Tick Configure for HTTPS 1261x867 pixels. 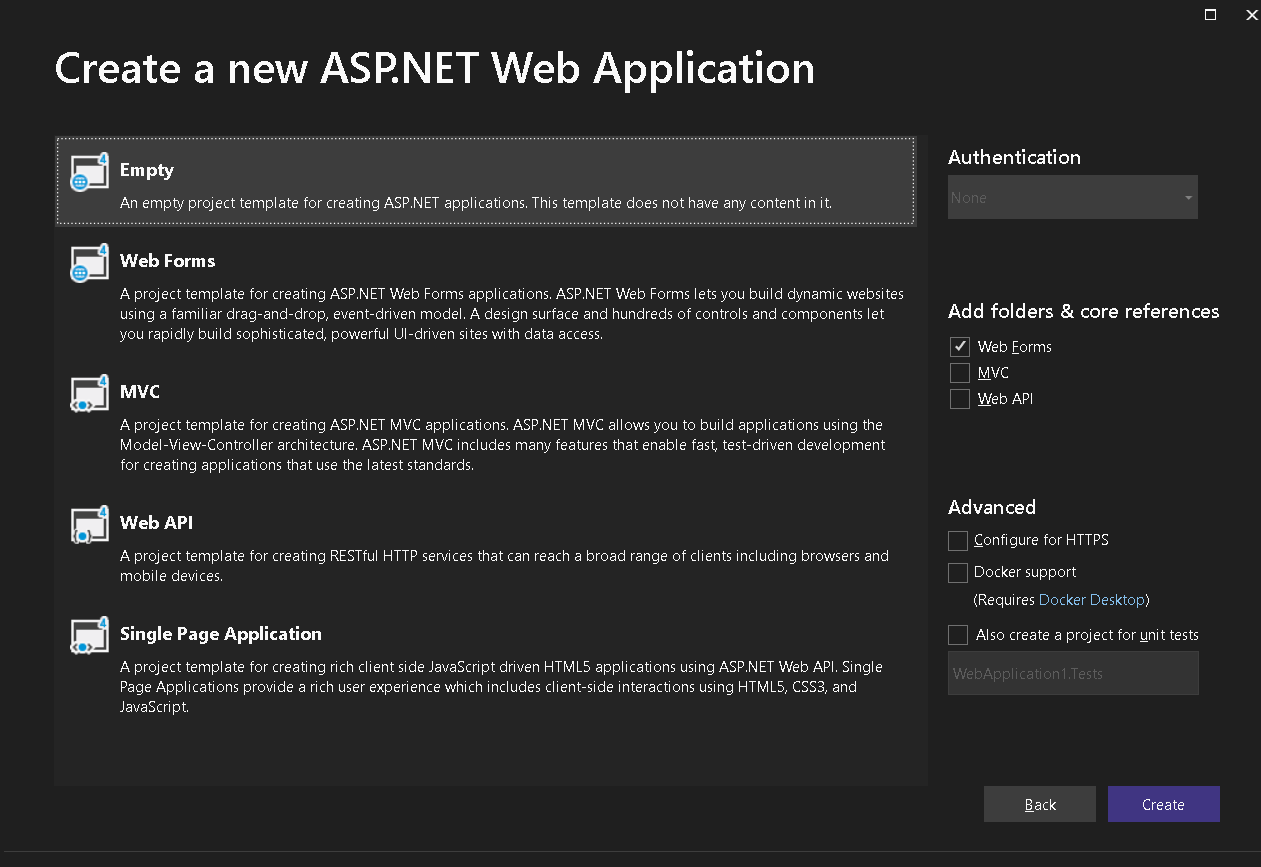(x=958, y=541)
